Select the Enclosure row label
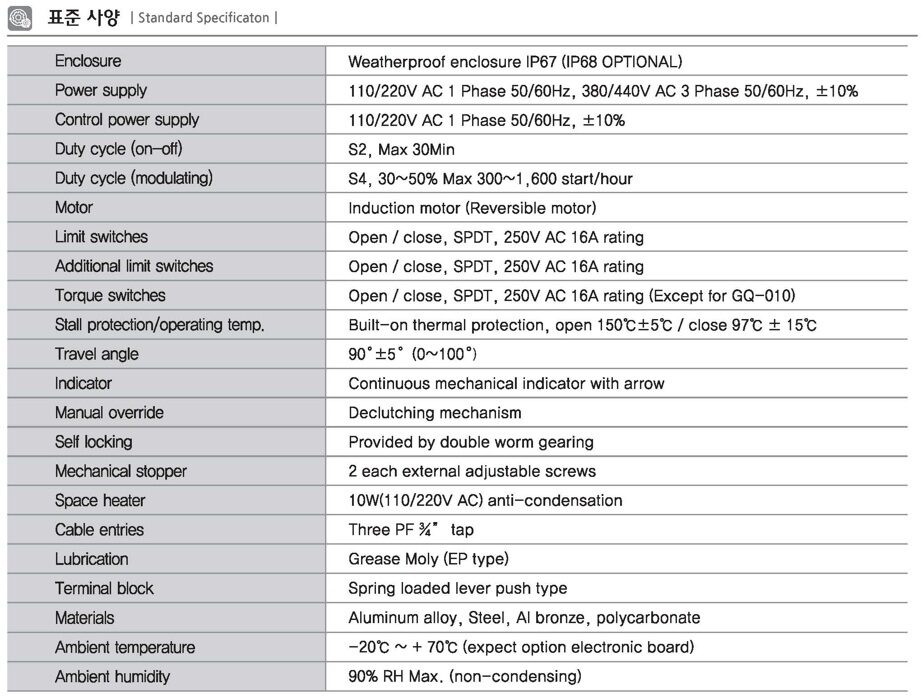This screenshot has height=698, width=922. pos(88,62)
